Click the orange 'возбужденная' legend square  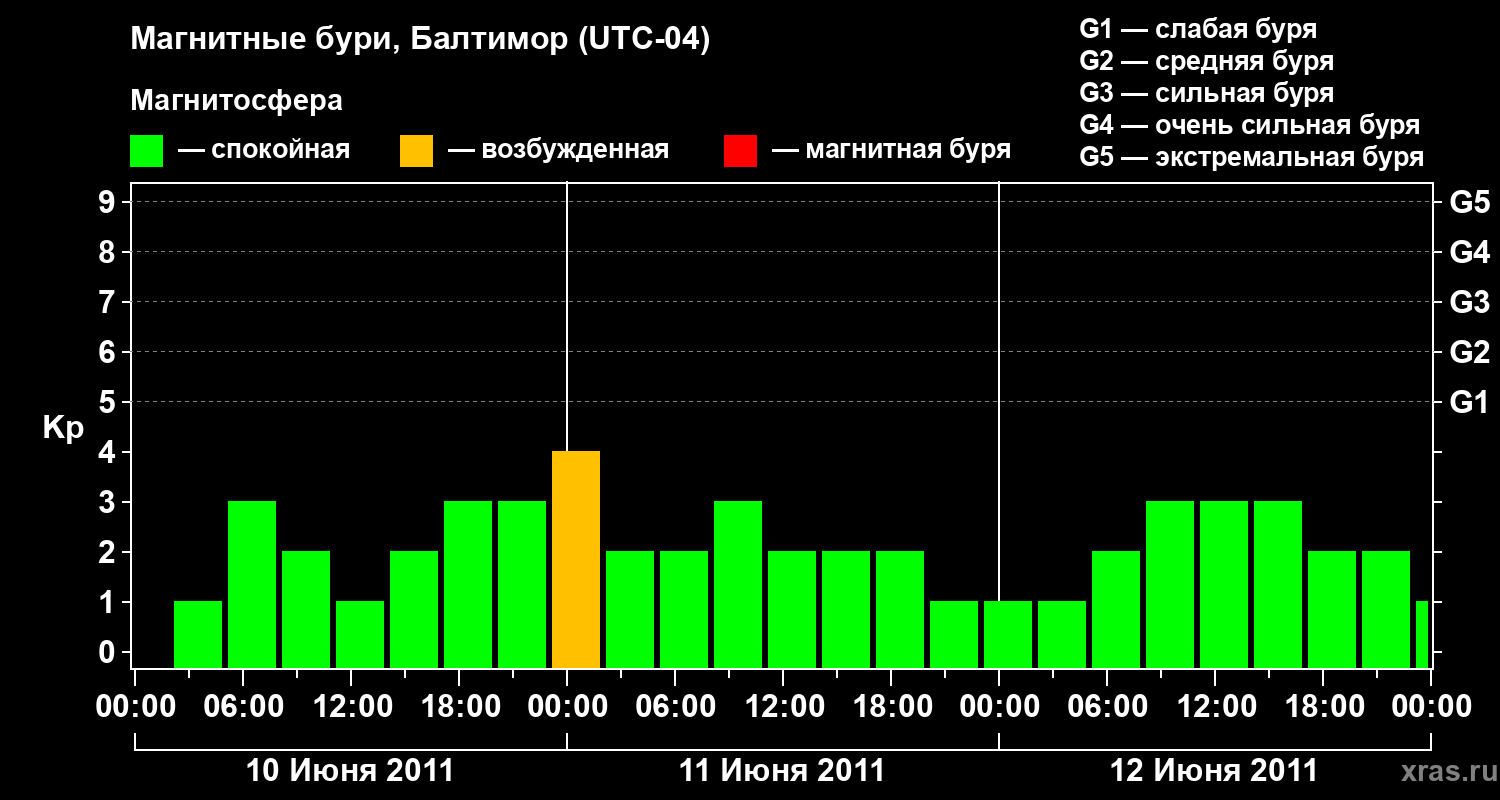point(416,151)
